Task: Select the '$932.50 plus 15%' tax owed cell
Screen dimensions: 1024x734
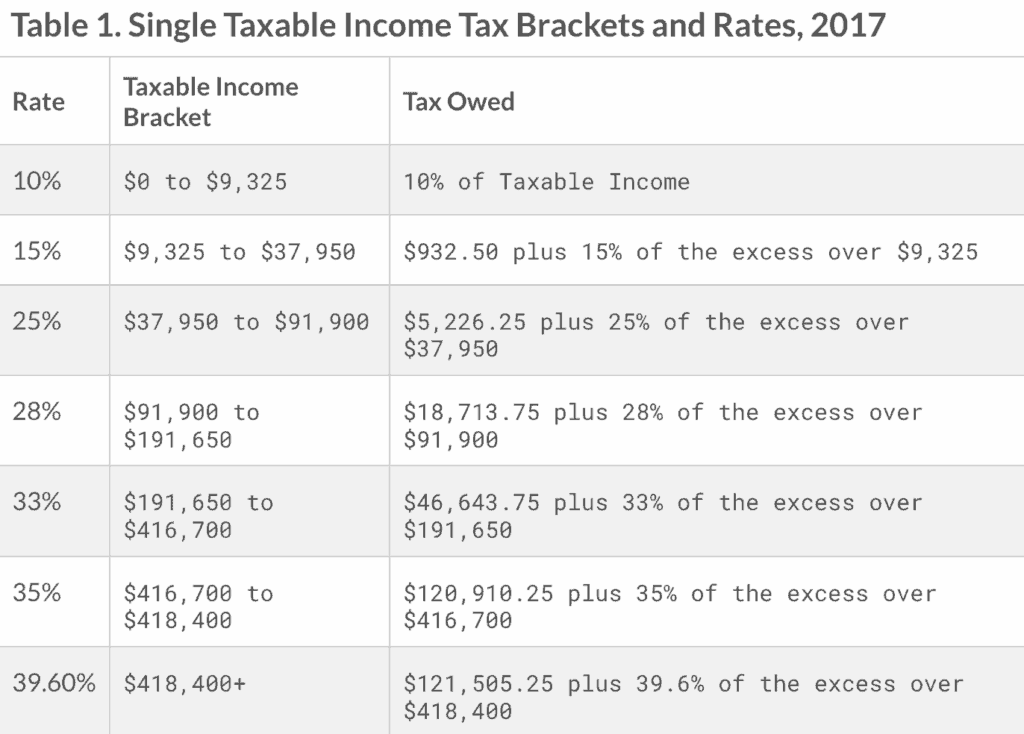Action: coord(690,252)
